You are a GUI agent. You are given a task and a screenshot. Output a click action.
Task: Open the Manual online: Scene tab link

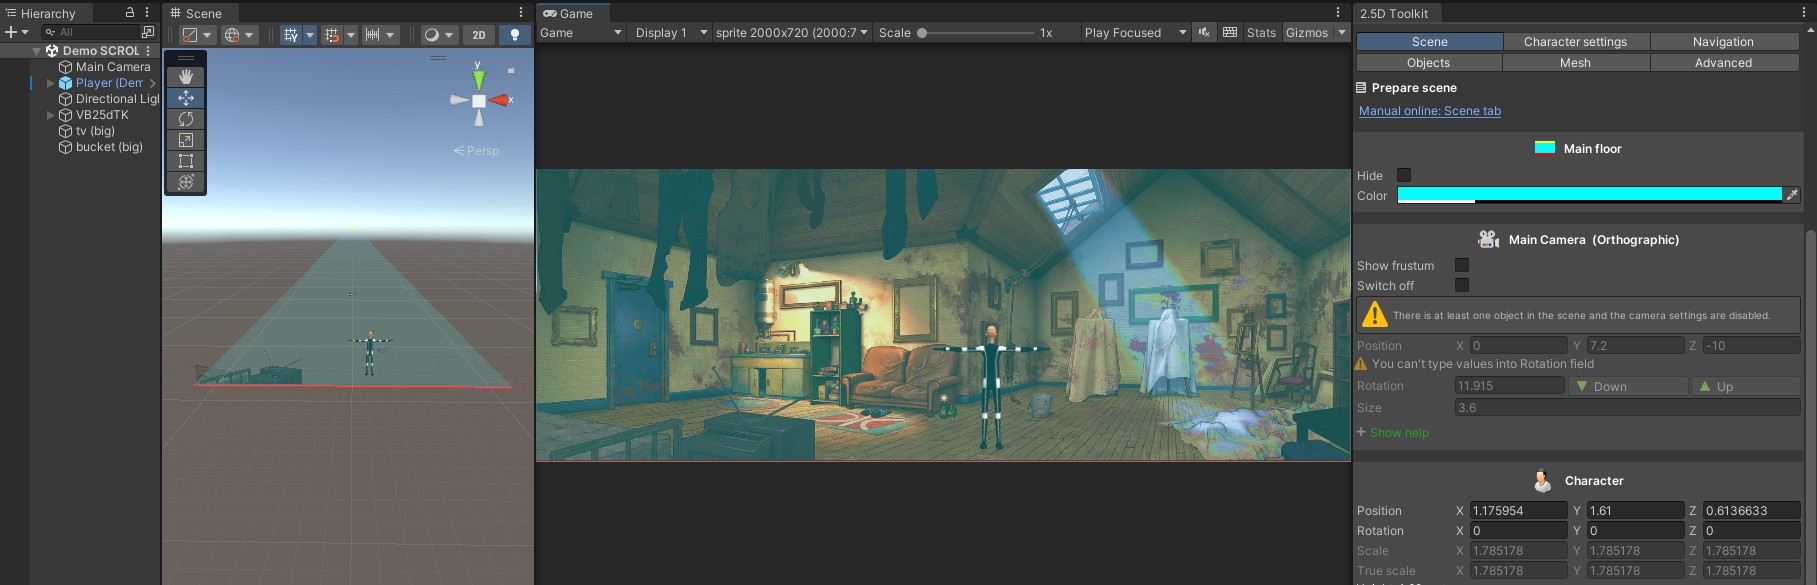[x=1429, y=111]
